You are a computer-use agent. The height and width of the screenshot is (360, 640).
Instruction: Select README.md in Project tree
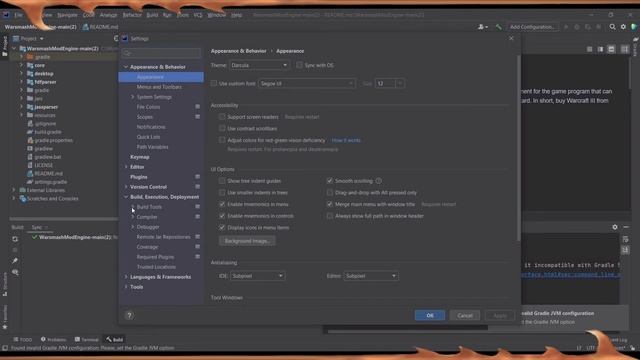49,173
